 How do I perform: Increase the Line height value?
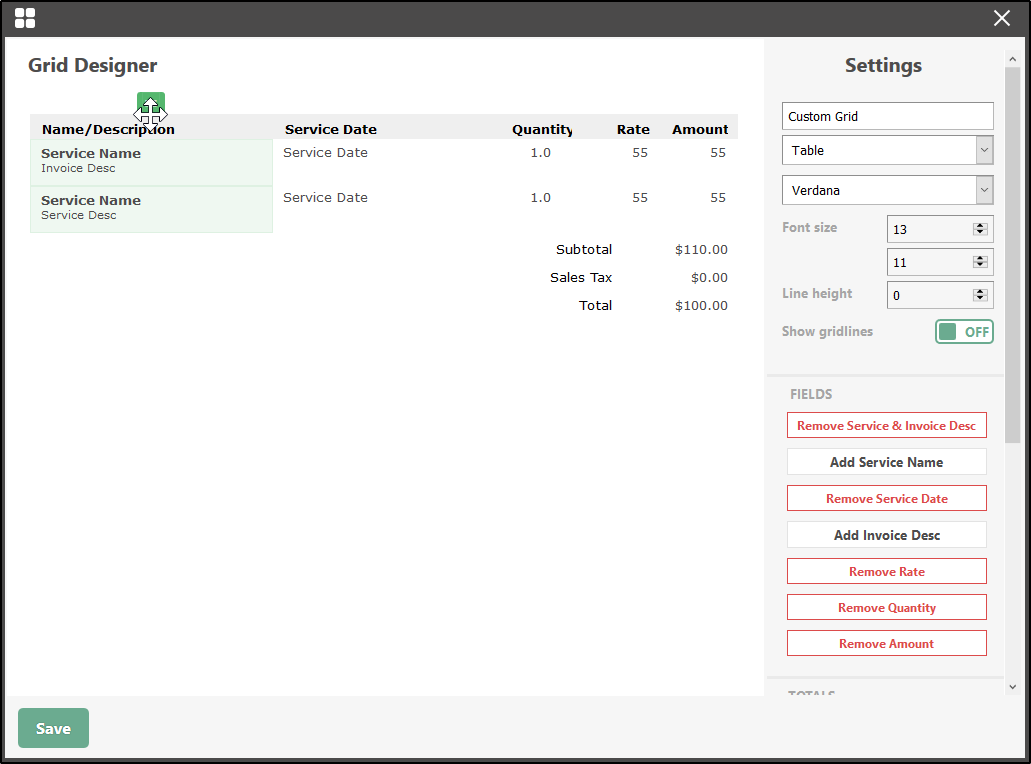(978, 289)
